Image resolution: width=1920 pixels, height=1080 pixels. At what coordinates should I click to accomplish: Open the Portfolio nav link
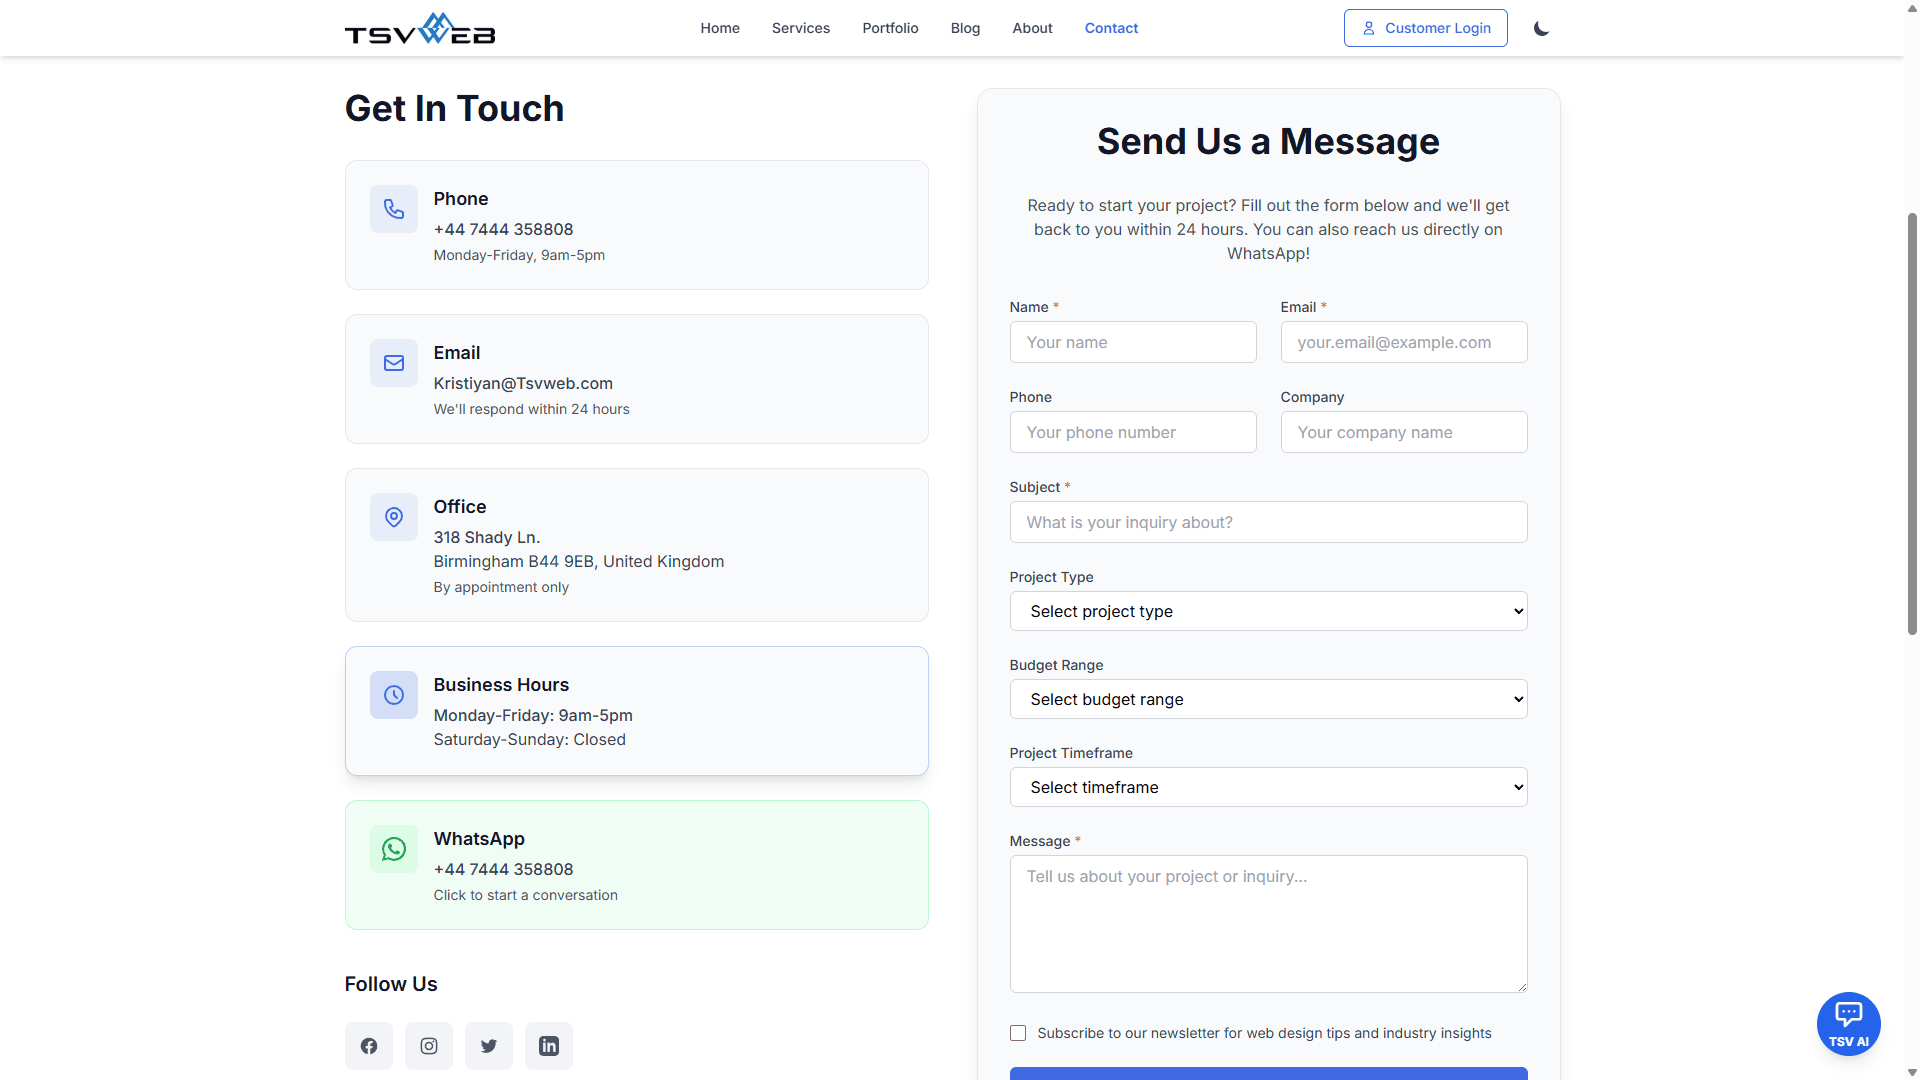coord(890,28)
